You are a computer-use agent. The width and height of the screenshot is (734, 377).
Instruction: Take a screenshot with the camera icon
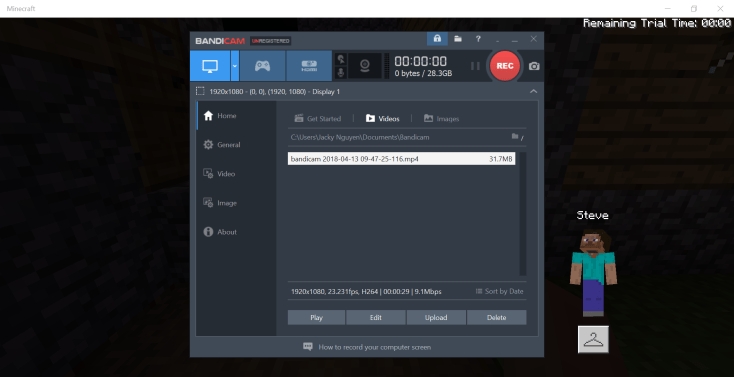coord(534,66)
